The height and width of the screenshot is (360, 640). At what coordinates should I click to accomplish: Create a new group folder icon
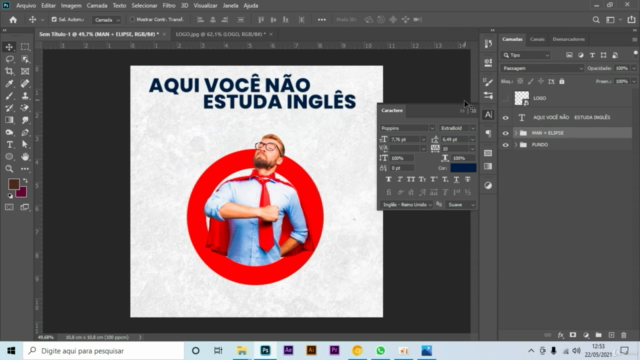pyautogui.click(x=598, y=335)
